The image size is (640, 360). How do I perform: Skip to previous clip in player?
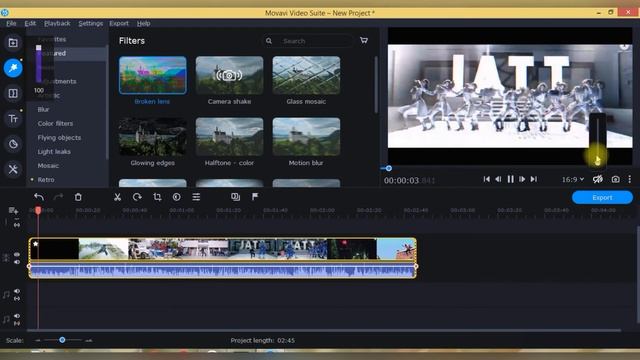pyautogui.click(x=487, y=179)
